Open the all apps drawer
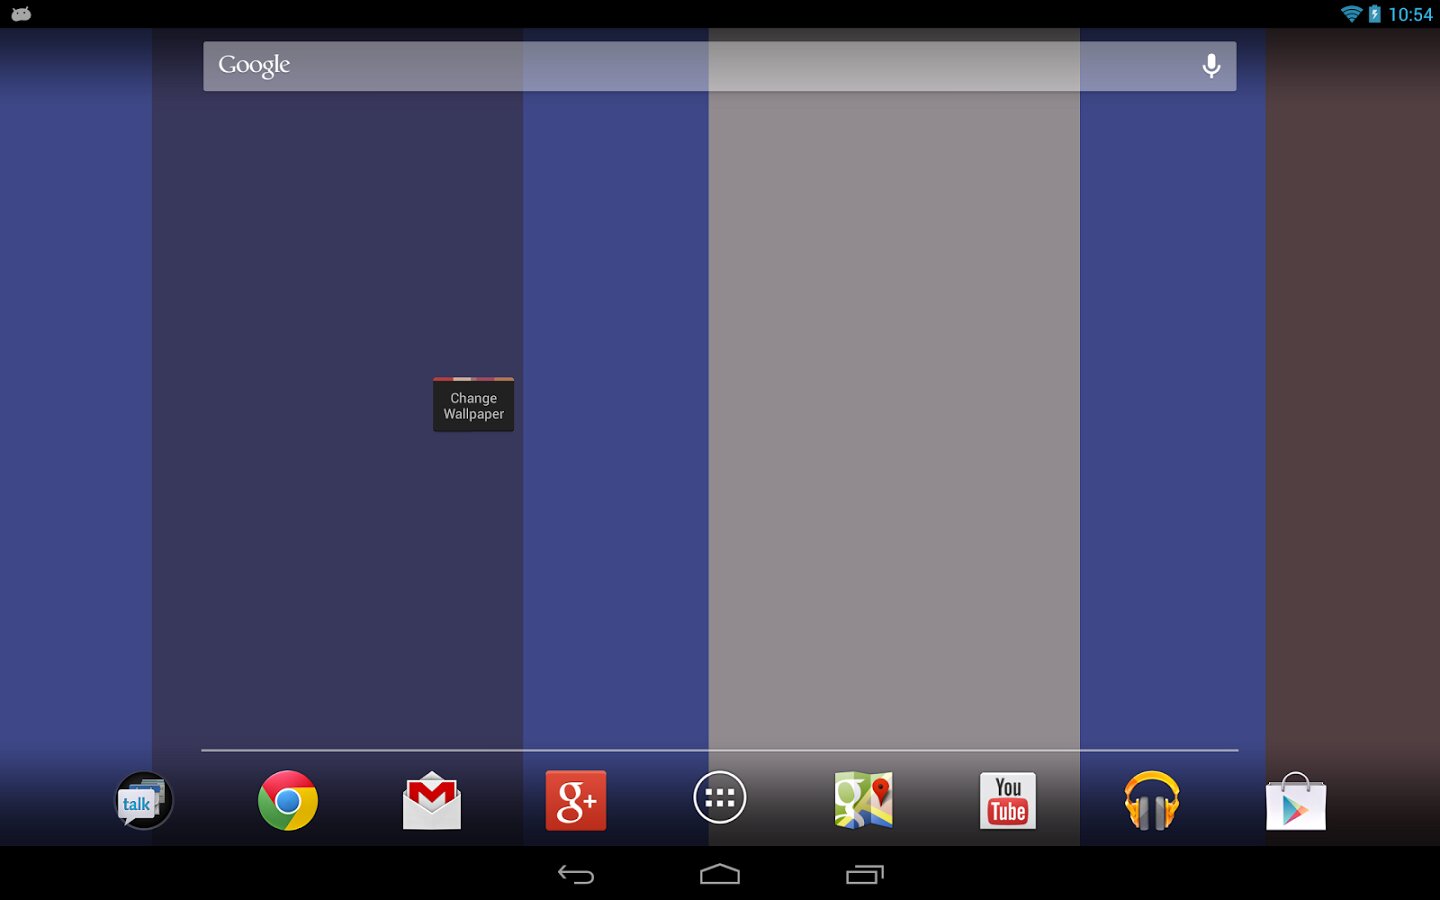This screenshot has width=1440, height=900. coord(720,798)
